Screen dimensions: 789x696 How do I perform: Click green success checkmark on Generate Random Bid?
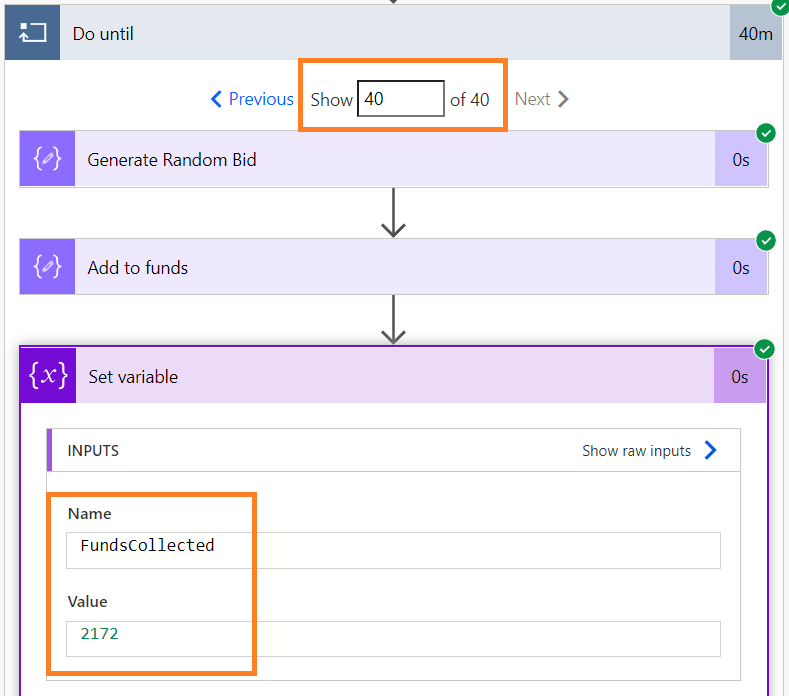766,133
